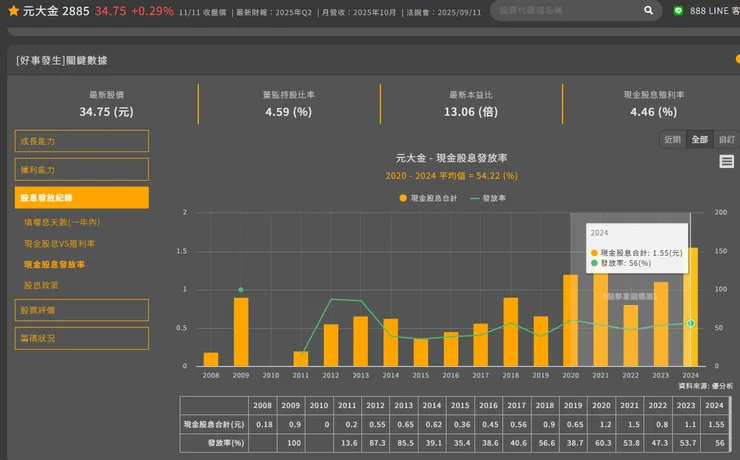Image resolution: width=740 pixels, height=460 pixels.
Task: Click the green LINE icon
Action: click(678, 10)
